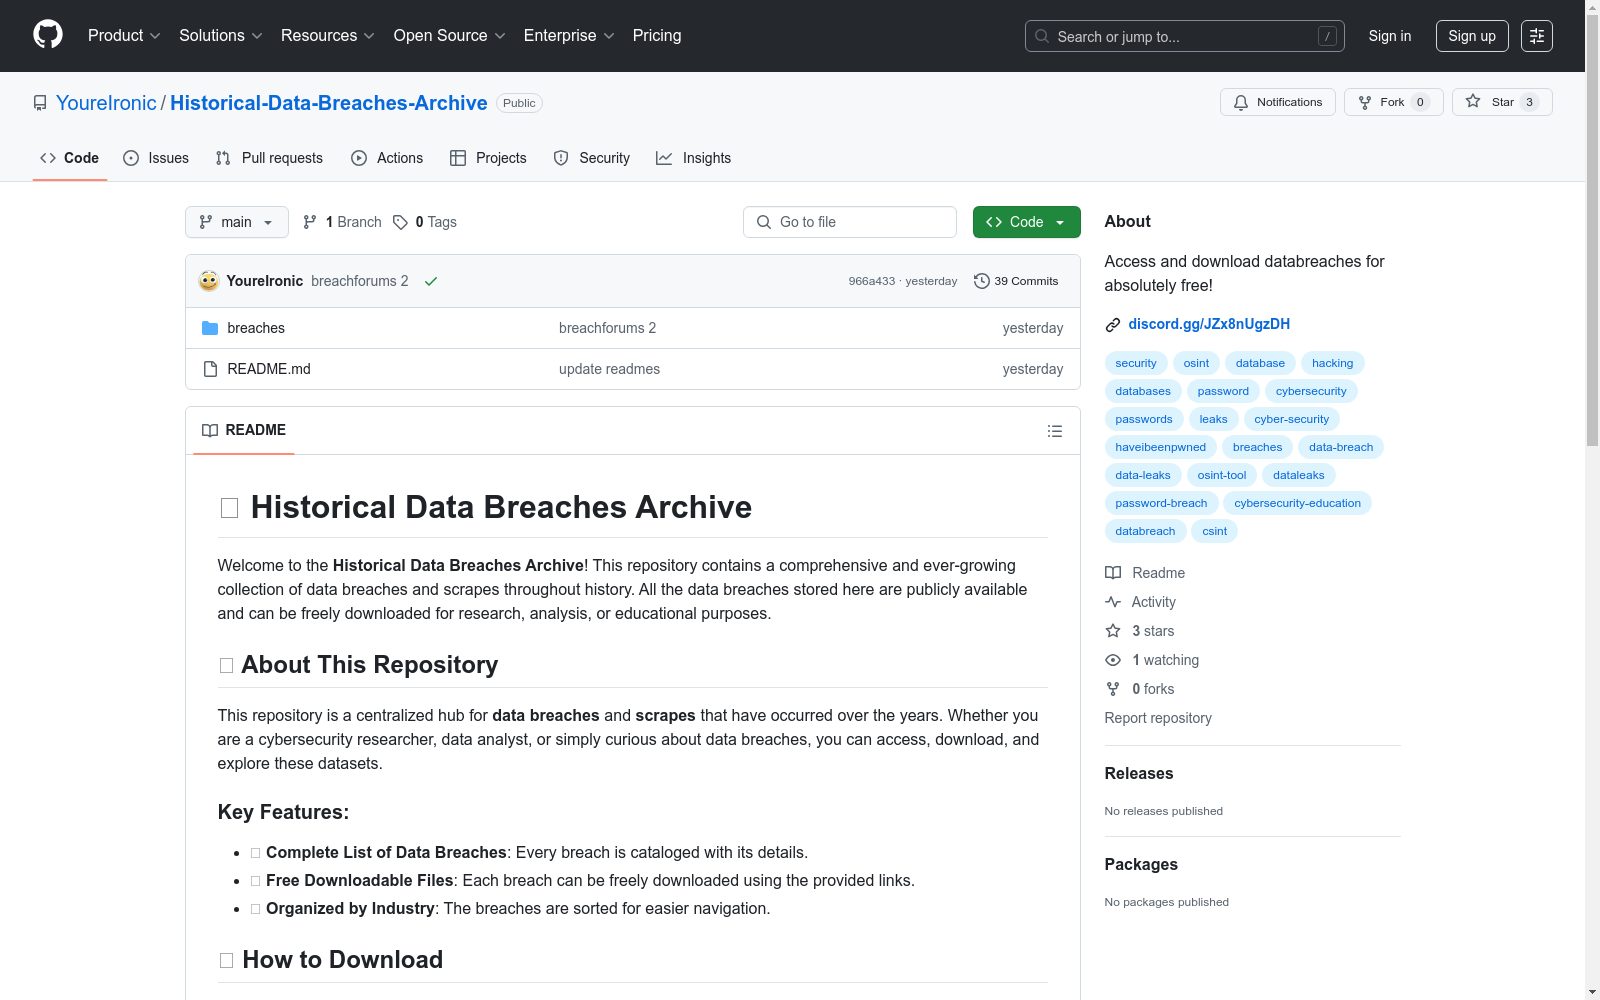Click the 0 Tags link
The width and height of the screenshot is (1600, 1000).
click(425, 222)
